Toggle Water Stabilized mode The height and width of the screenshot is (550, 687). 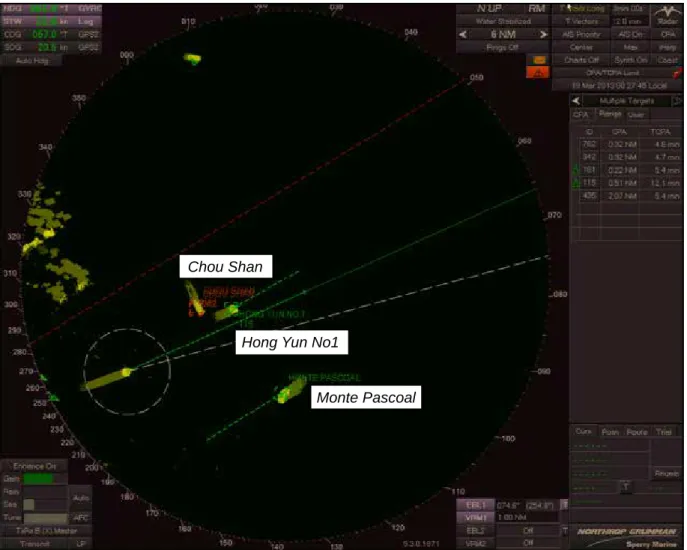pos(503,21)
